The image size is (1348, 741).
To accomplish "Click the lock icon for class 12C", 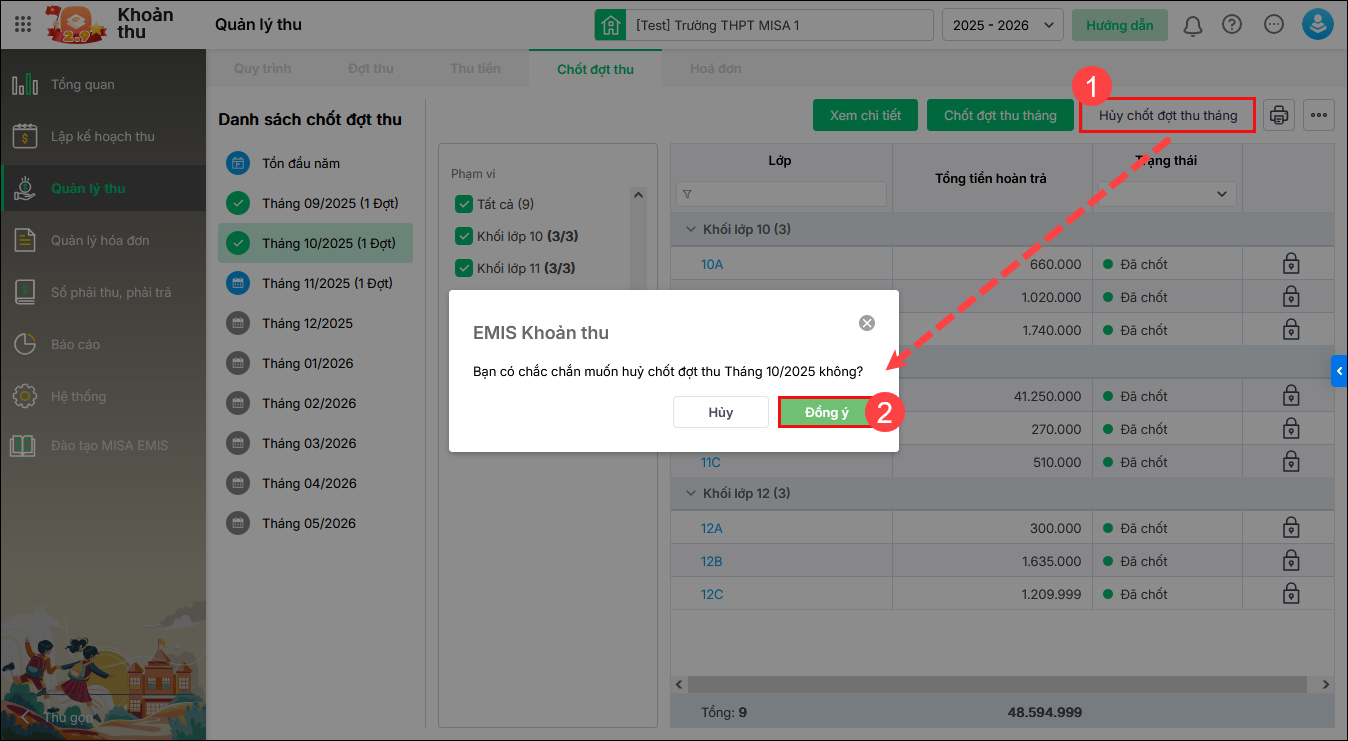I will click(x=1291, y=594).
